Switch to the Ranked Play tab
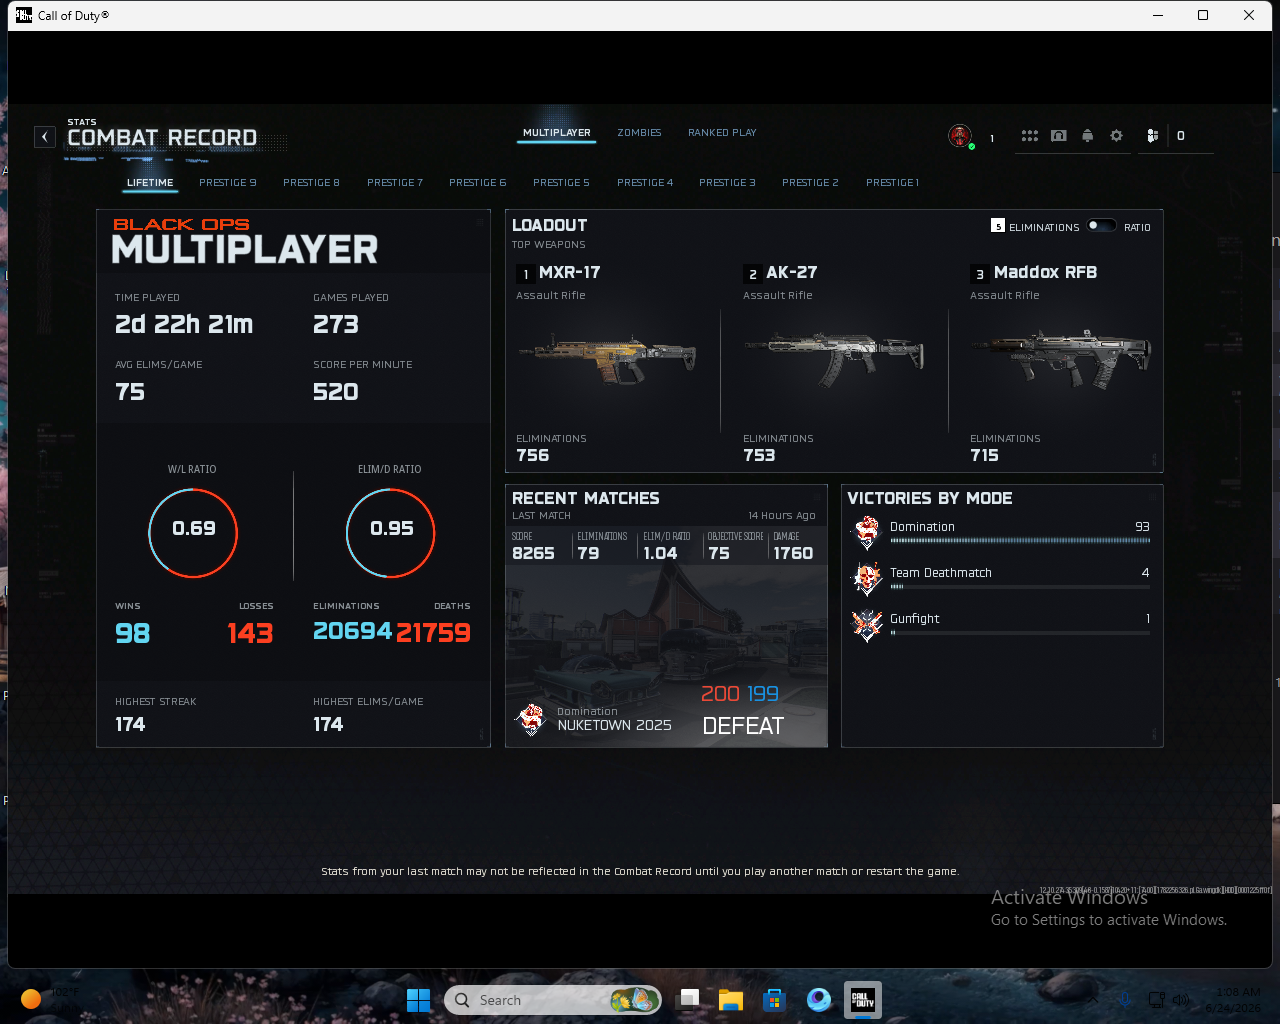Image resolution: width=1280 pixels, height=1024 pixels. pyautogui.click(x=722, y=133)
